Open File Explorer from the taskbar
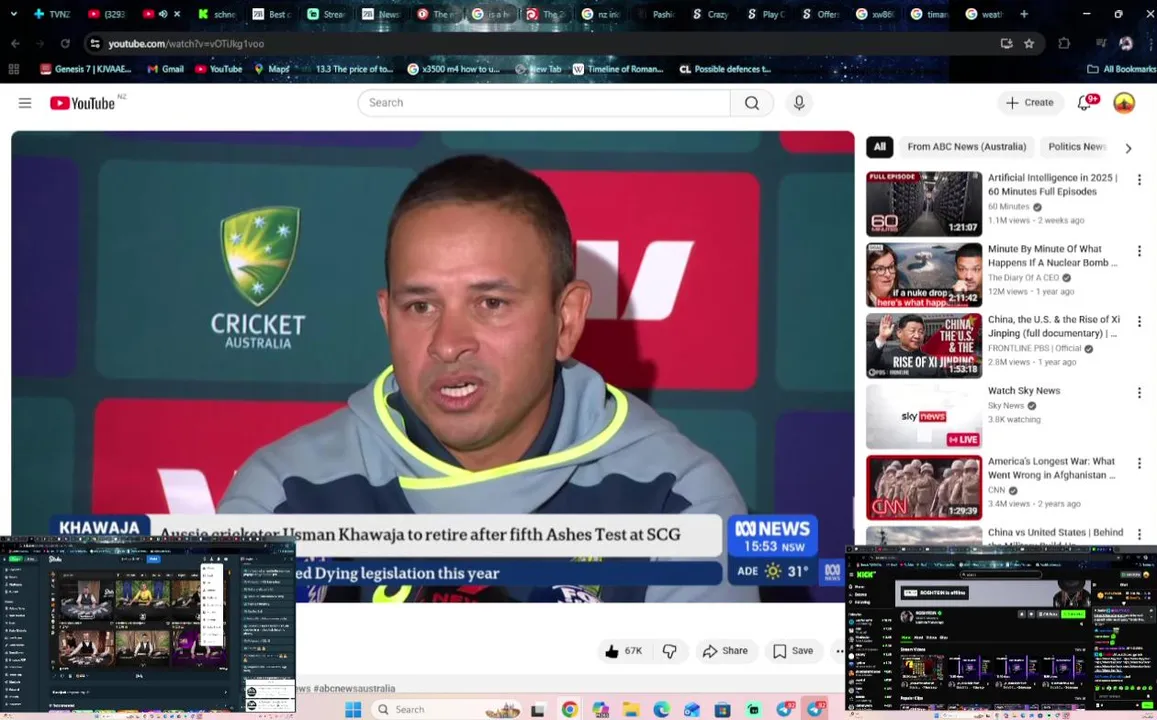 pyautogui.click(x=631, y=710)
